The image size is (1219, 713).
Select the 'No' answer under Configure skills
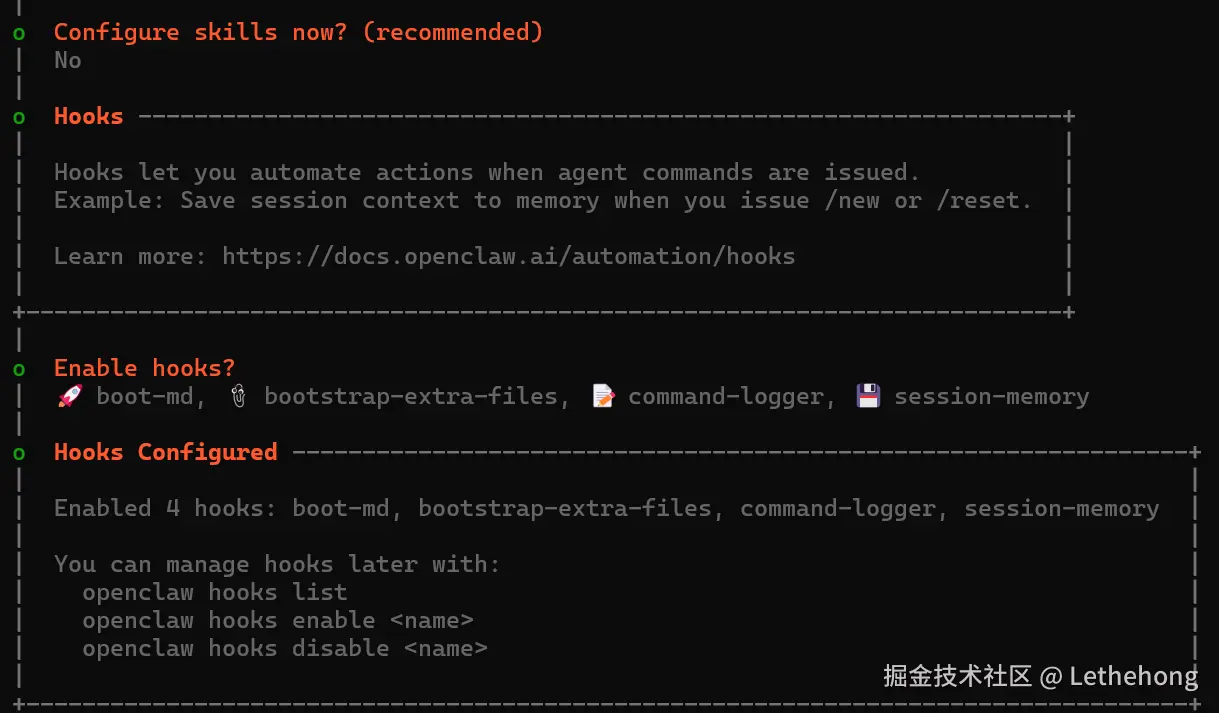pyautogui.click(x=68, y=60)
